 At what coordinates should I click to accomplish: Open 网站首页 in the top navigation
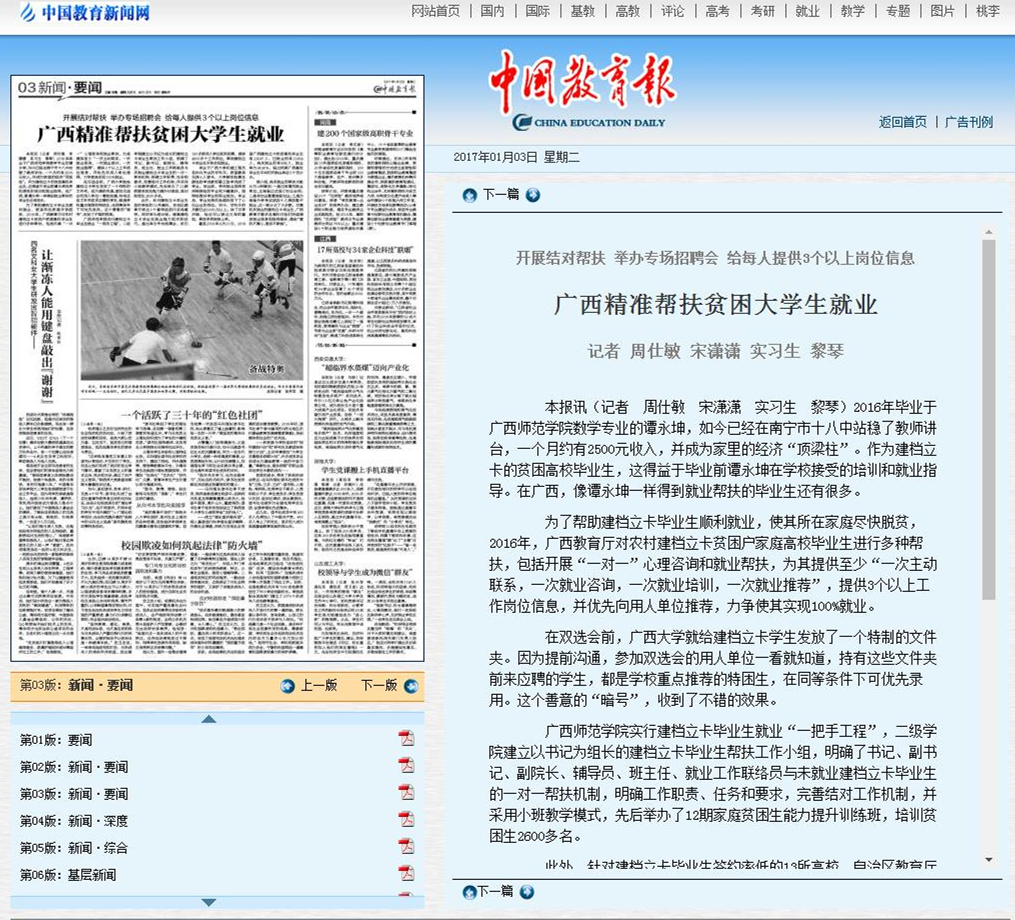point(436,11)
